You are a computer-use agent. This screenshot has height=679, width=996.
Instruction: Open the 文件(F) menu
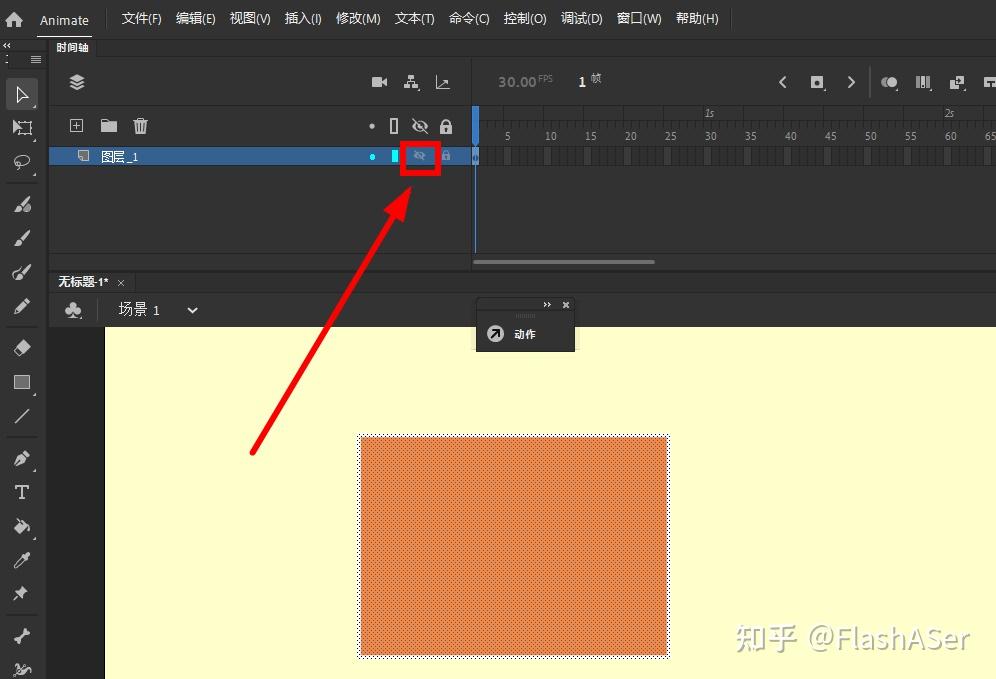coord(140,18)
